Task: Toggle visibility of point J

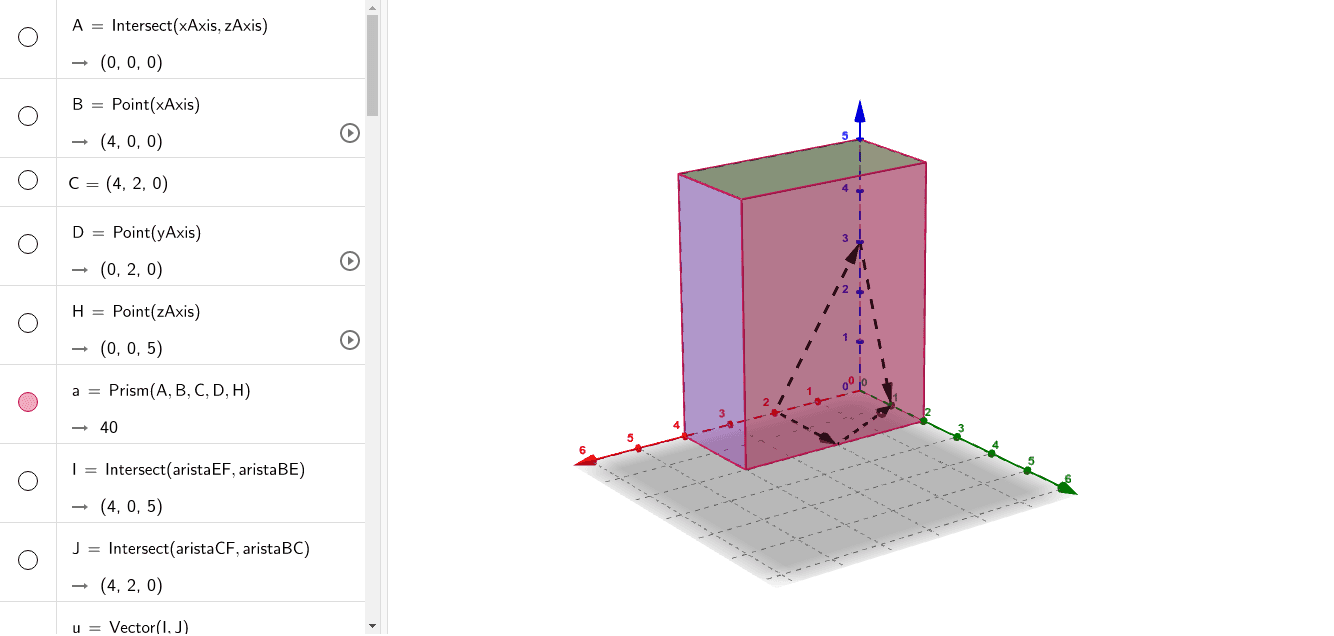Action: (x=28, y=560)
